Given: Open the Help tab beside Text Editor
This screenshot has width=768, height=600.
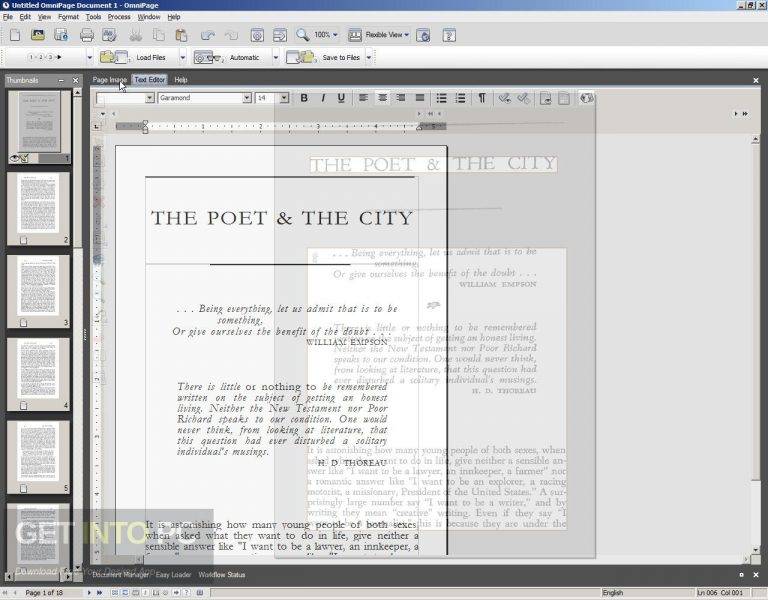Looking at the screenshot, I should [181, 79].
